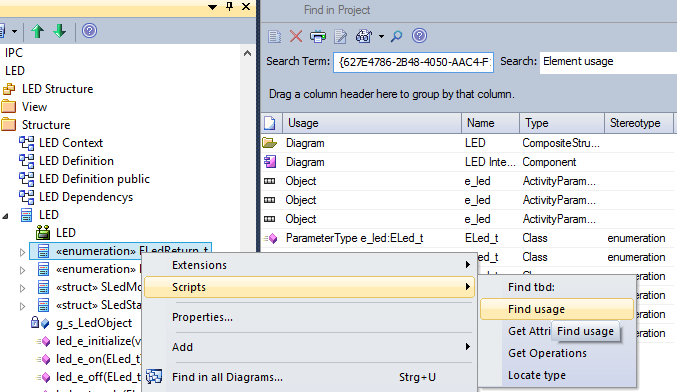The width and height of the screenshot is (677, 392).
Task: Open the binoculars icon dropdown arrow
Action: coord(381,37)
